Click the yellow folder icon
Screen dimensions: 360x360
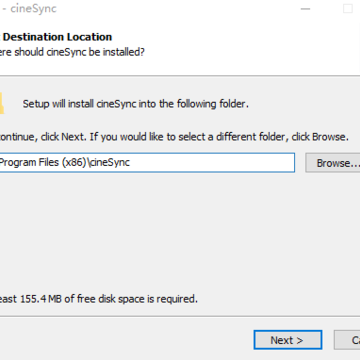2,104
